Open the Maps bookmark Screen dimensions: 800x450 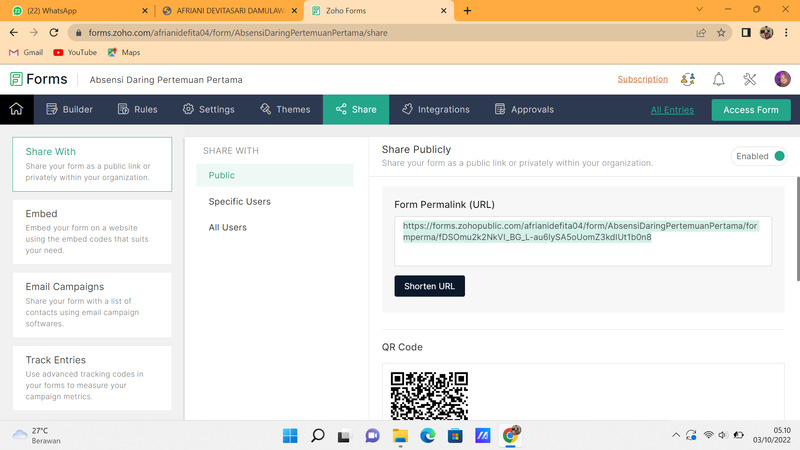pyautogui.click(x=124, y=53)
